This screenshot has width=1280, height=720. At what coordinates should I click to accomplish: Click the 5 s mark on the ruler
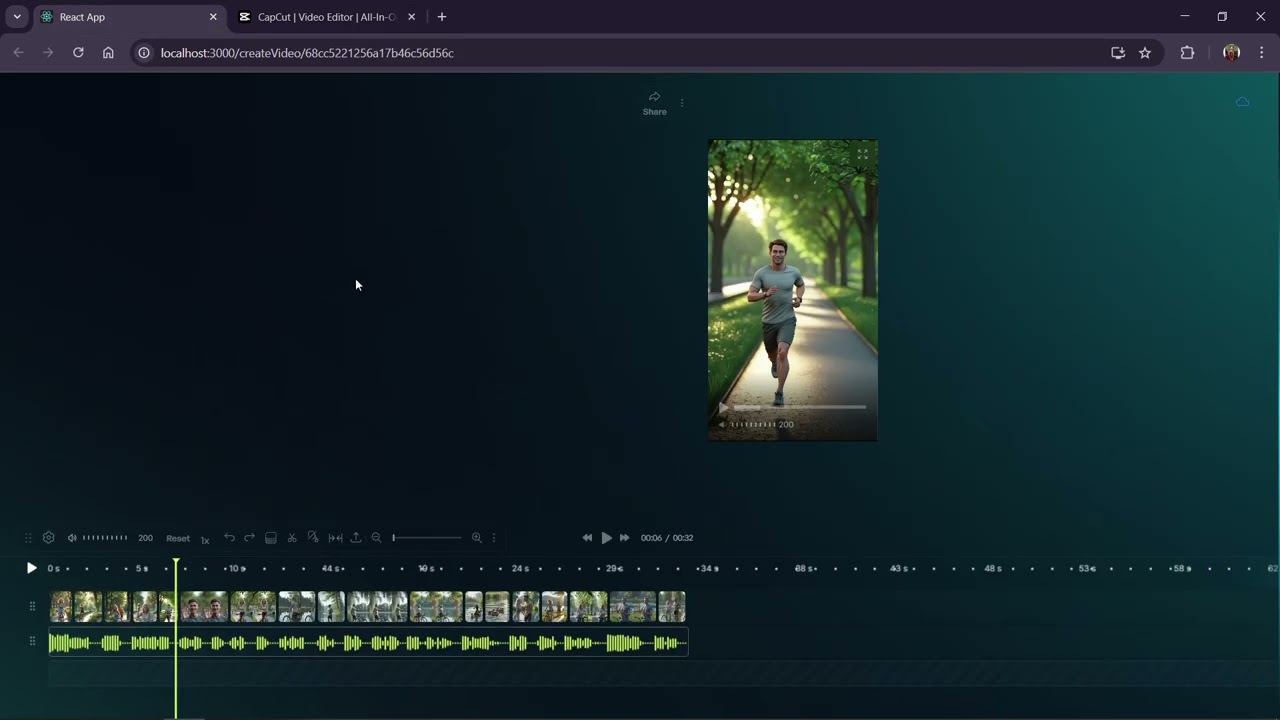tap(142, 568)
